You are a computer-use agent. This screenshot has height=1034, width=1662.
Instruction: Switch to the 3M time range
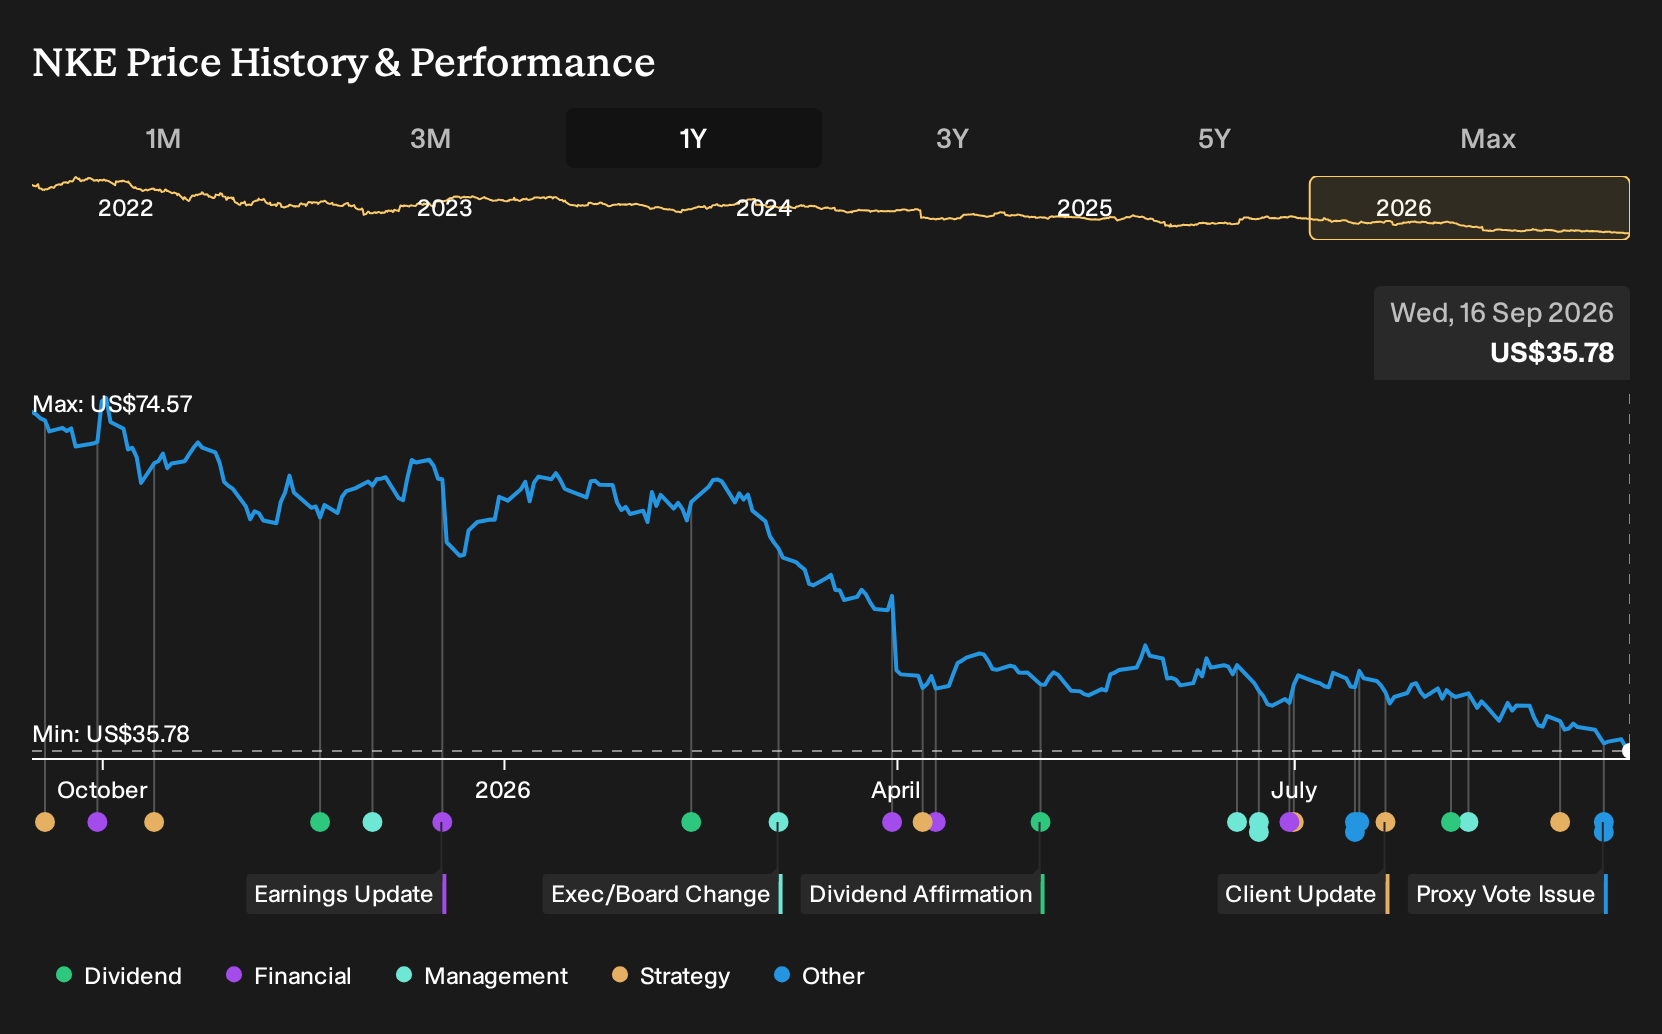pos(430,138)
